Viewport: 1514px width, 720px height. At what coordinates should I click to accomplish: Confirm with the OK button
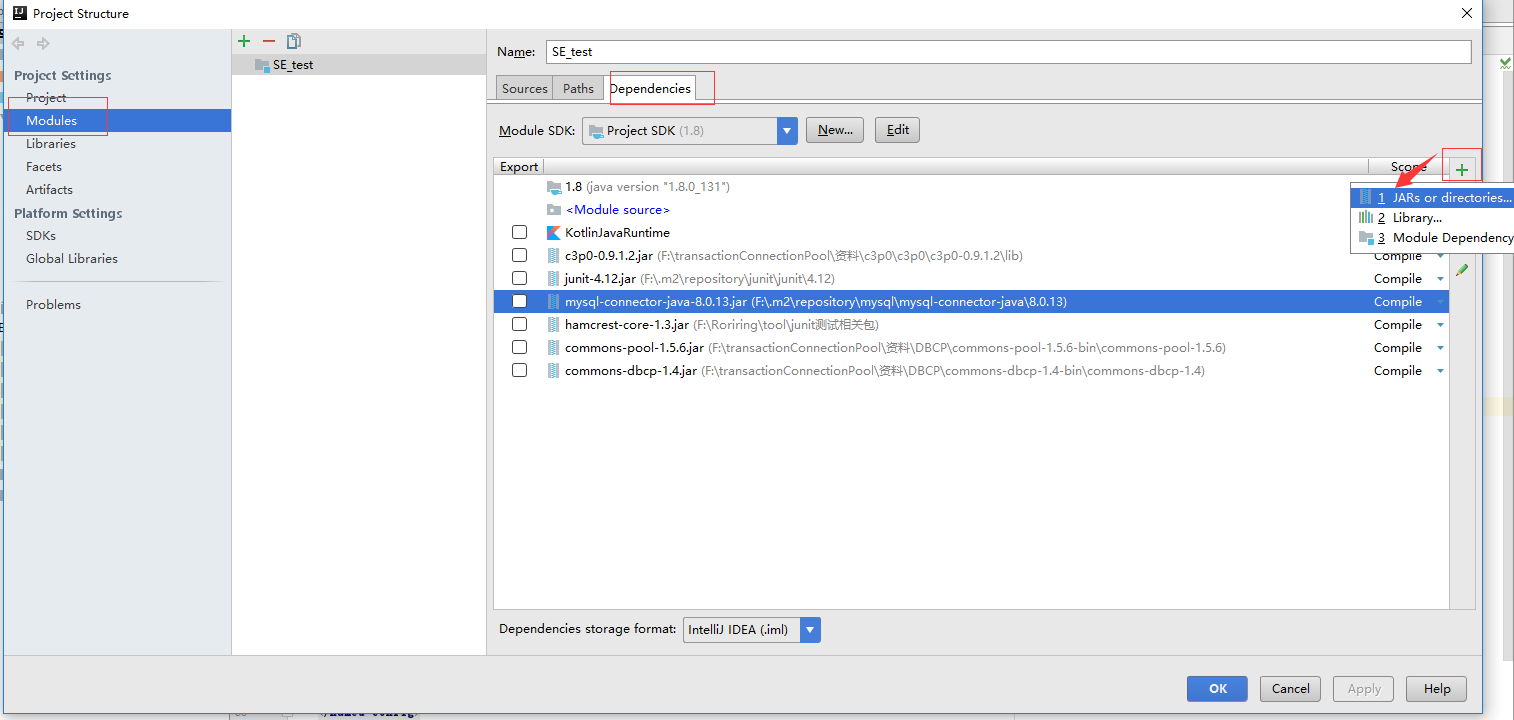(x=1217, y=689)
